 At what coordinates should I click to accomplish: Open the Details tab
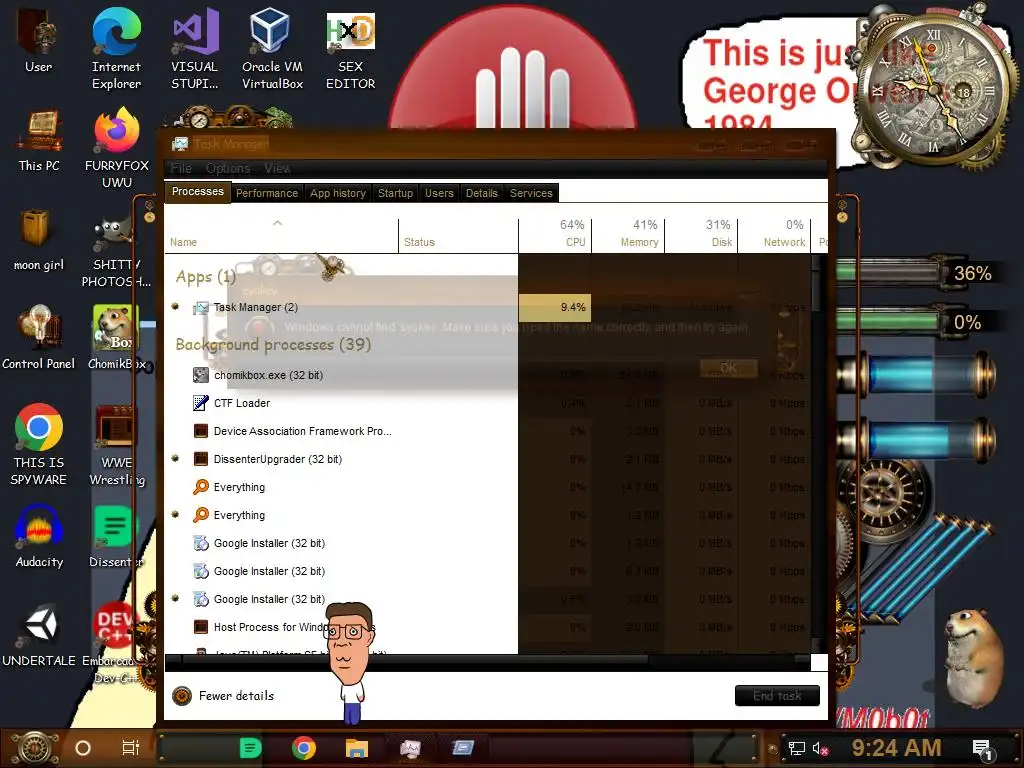(x=481, y=193)
